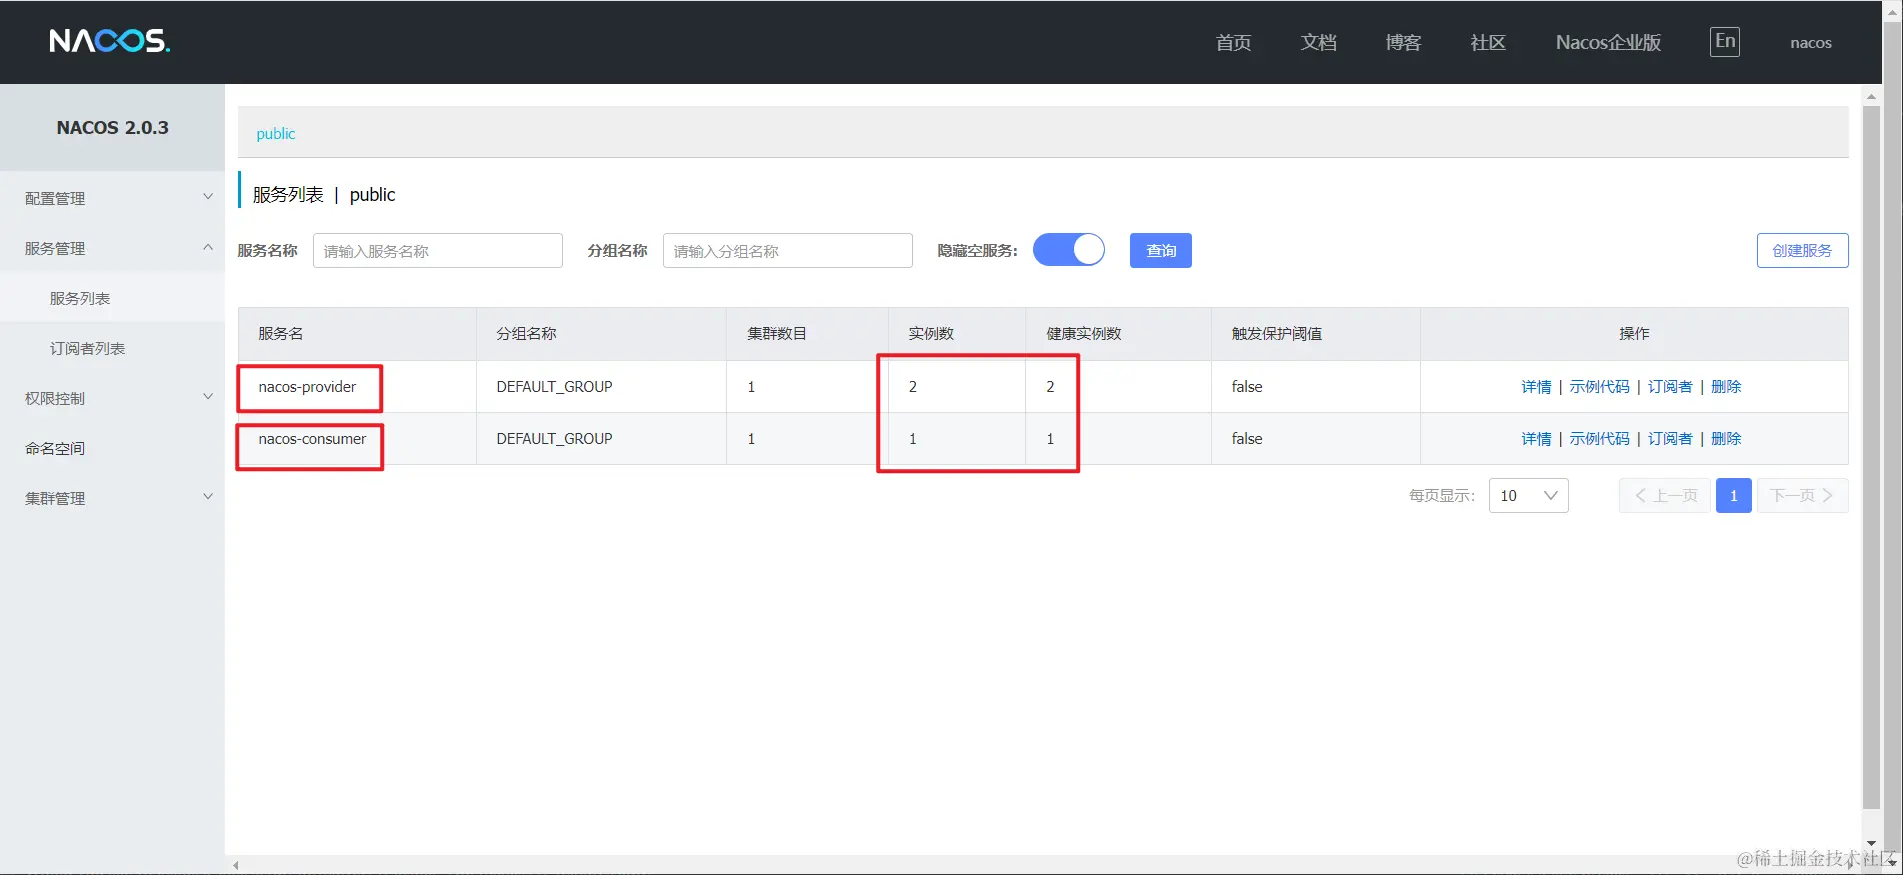The image size is (1903, 875).
Task: View 订阅者 for nacos-provider
Action: point(1670,386)
